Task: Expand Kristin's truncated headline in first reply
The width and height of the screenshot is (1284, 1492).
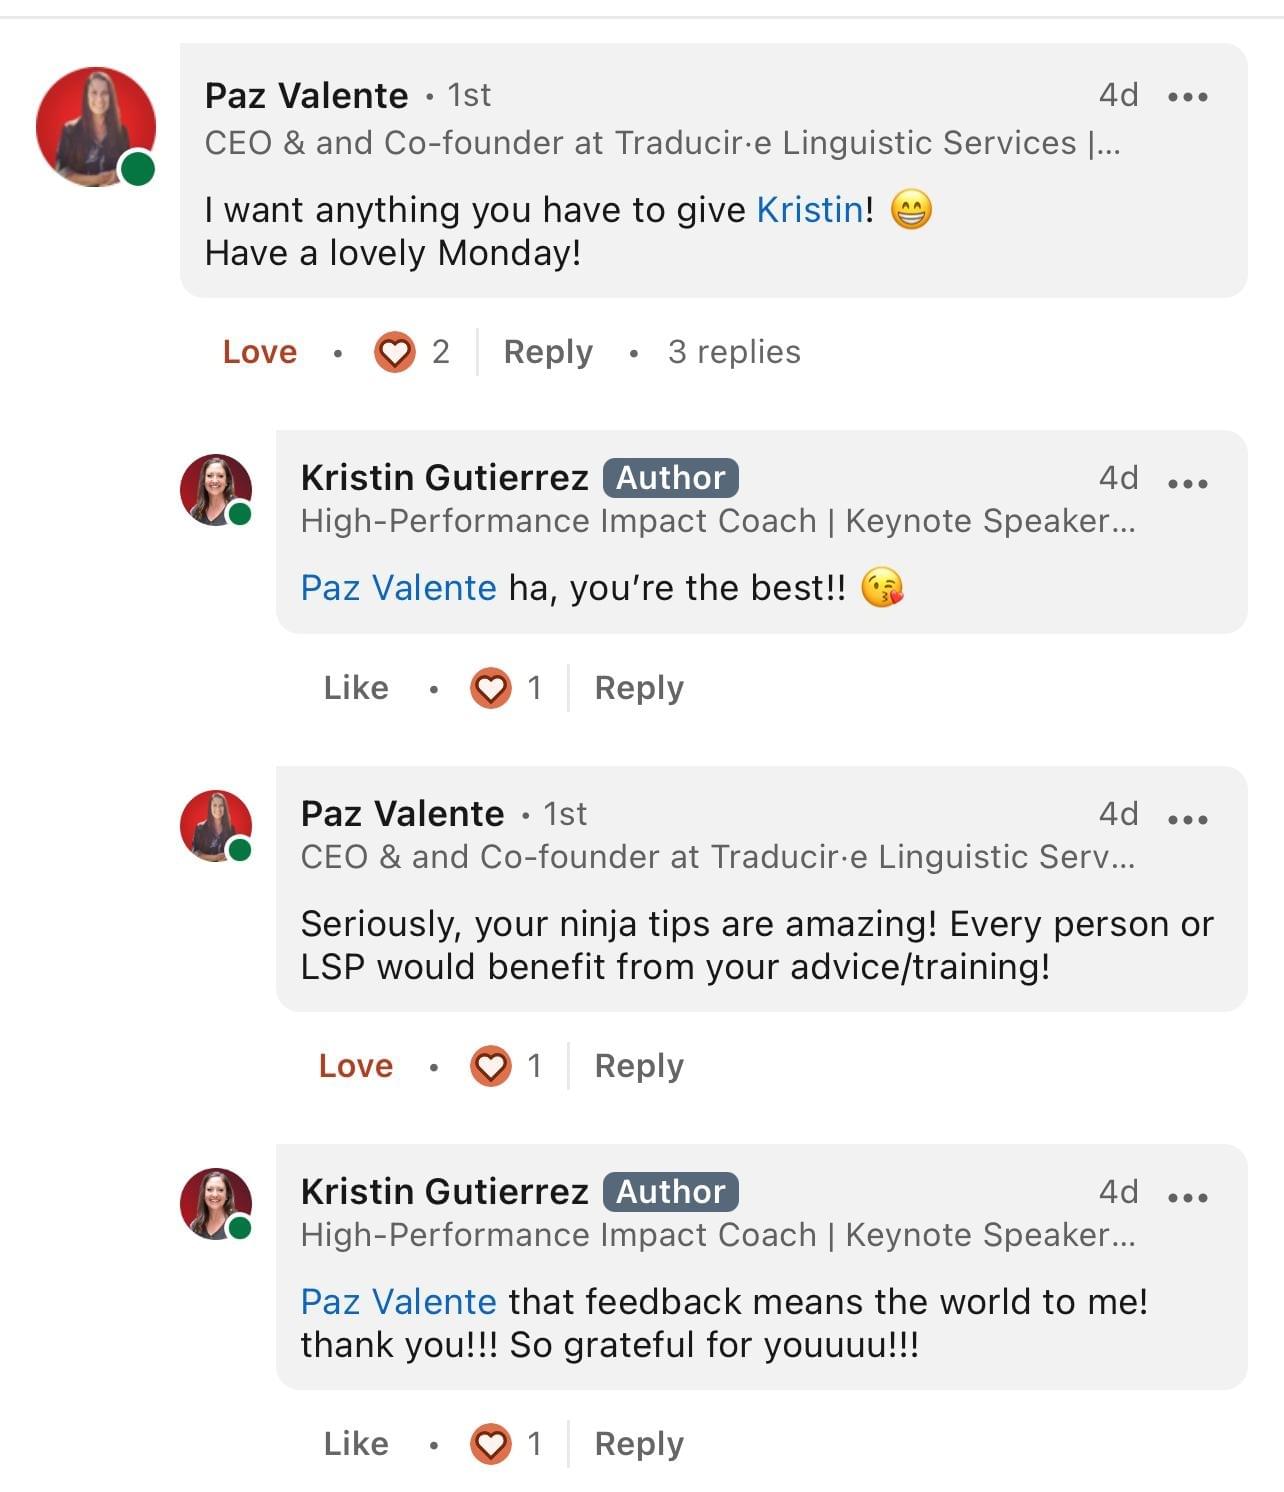Action: tap(1122, 521)
